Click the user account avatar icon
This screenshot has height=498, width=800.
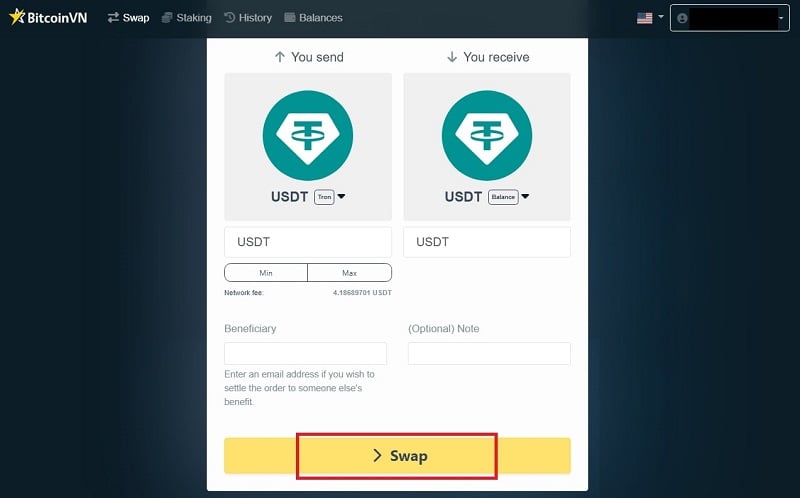[682, 18]
